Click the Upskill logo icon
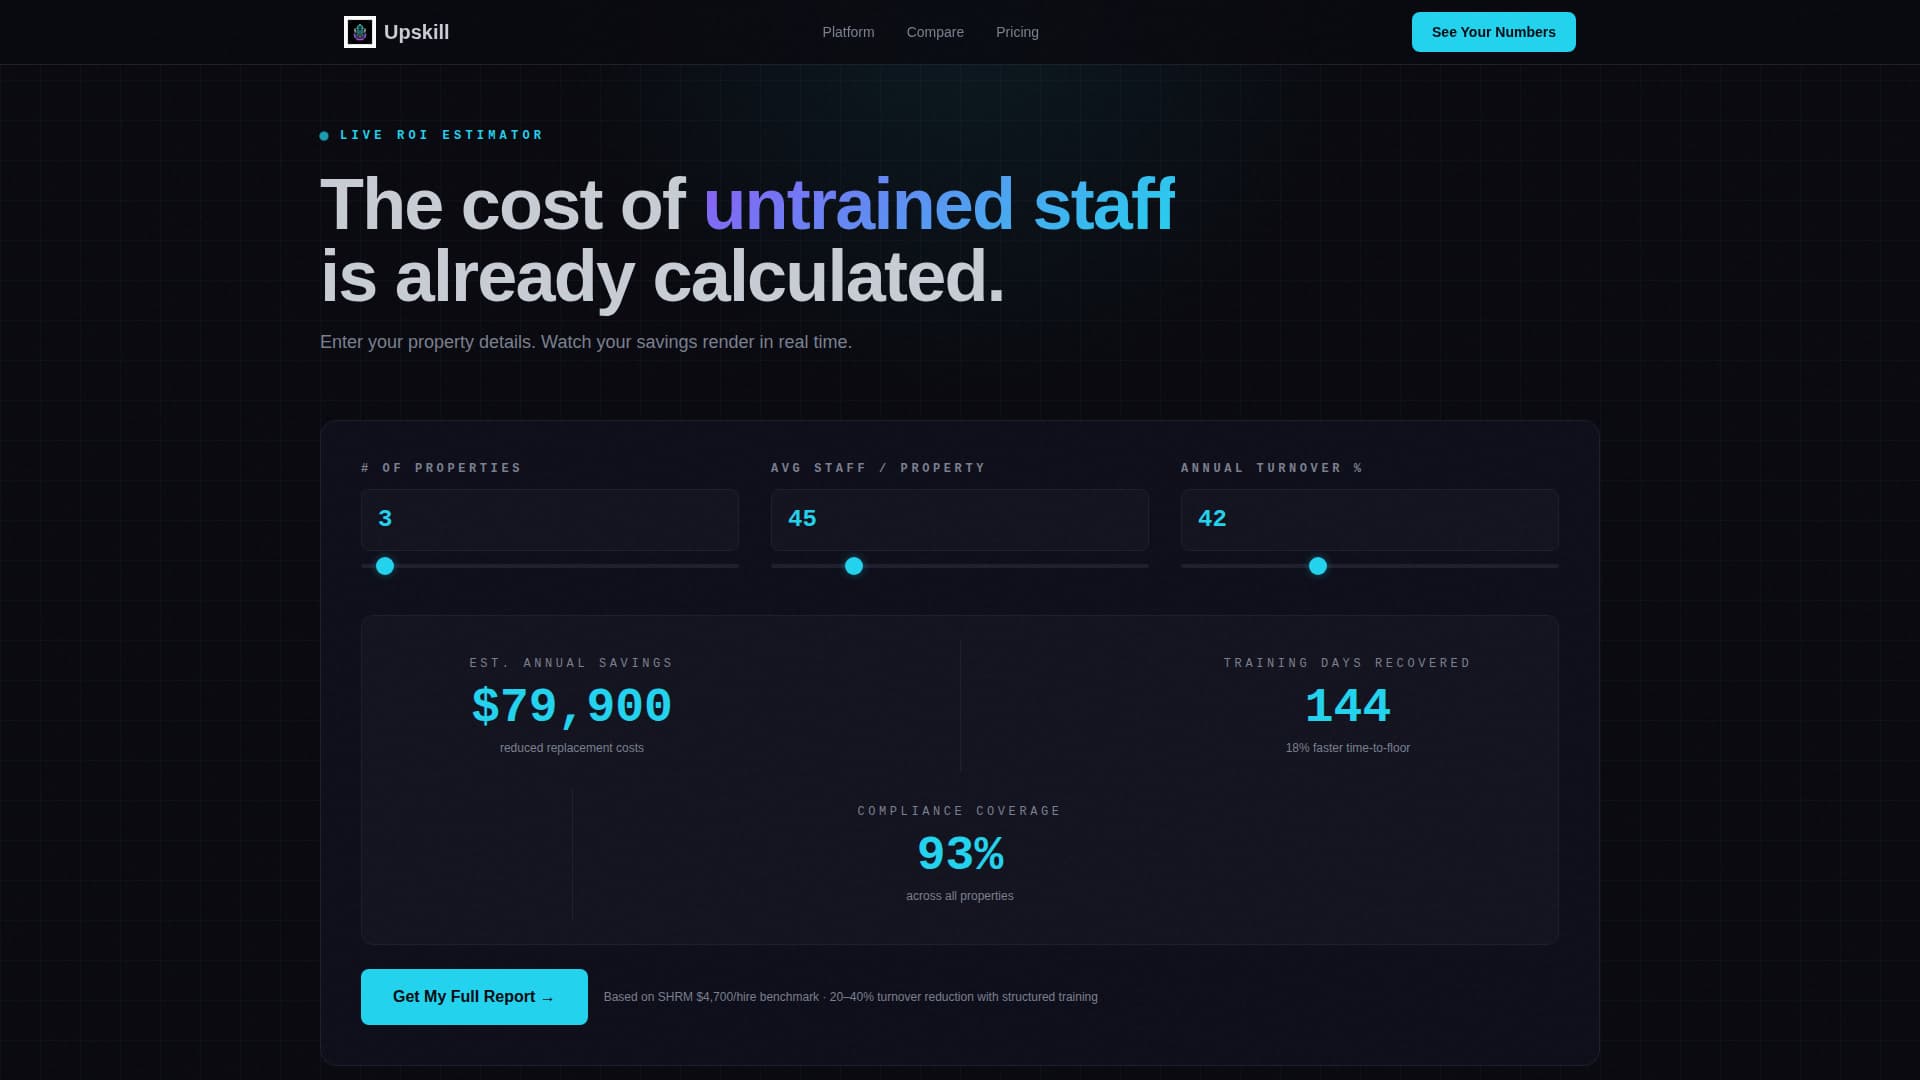 (360, 32)
